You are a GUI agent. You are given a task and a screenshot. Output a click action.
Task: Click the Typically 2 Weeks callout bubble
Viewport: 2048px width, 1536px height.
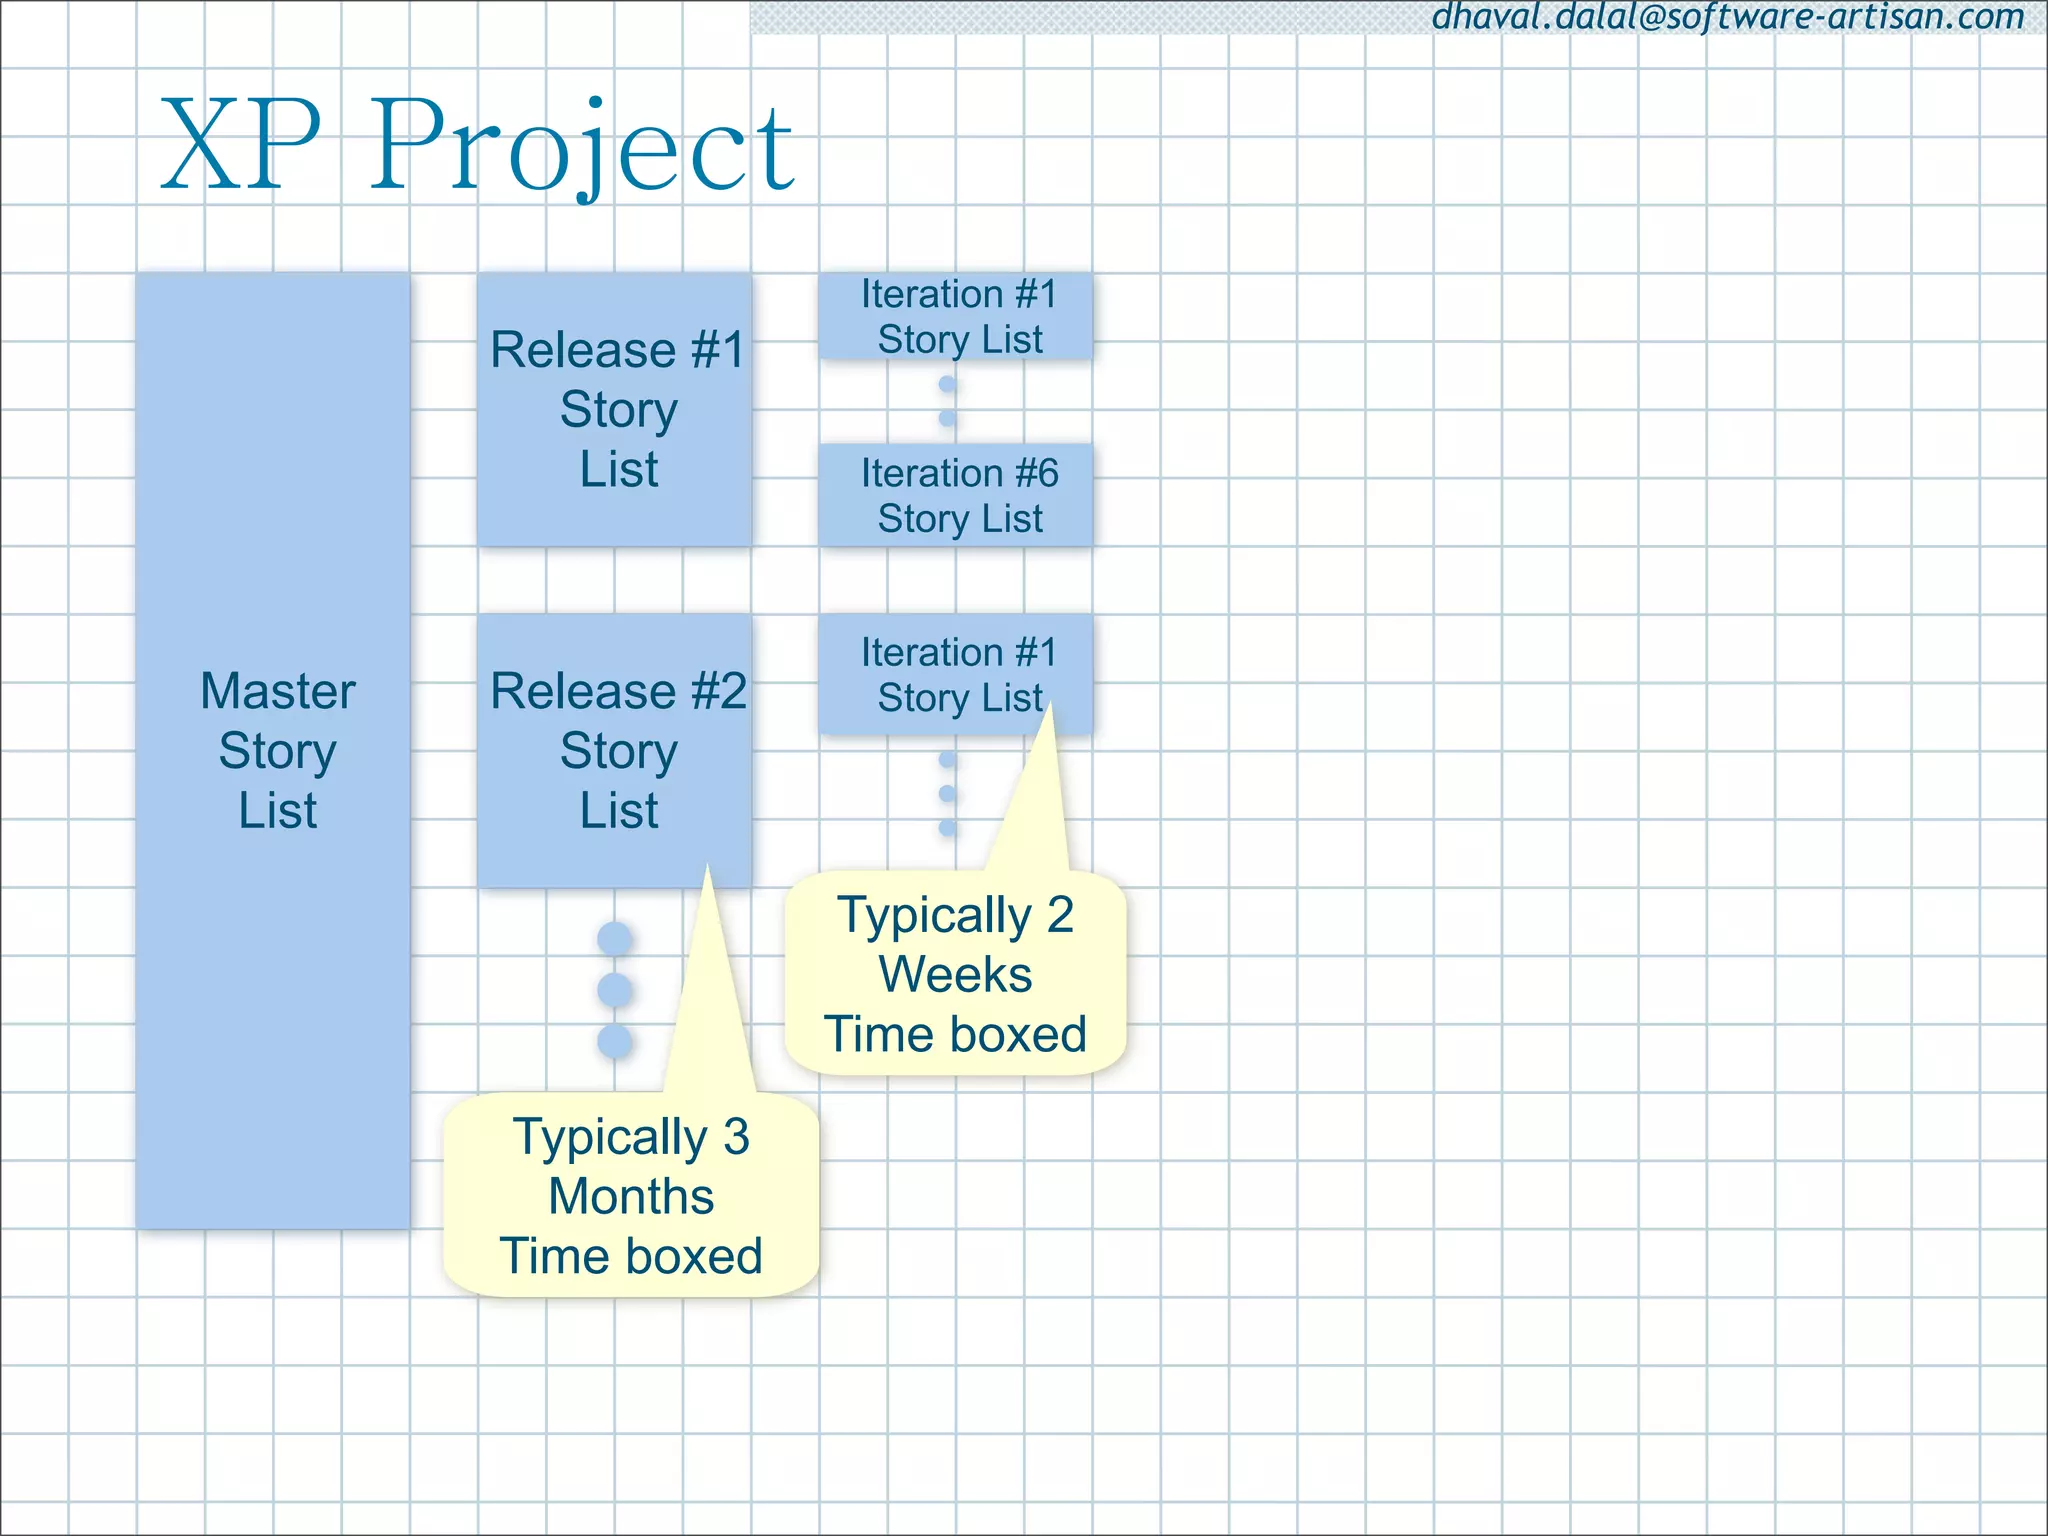click(x=956, y=975)
